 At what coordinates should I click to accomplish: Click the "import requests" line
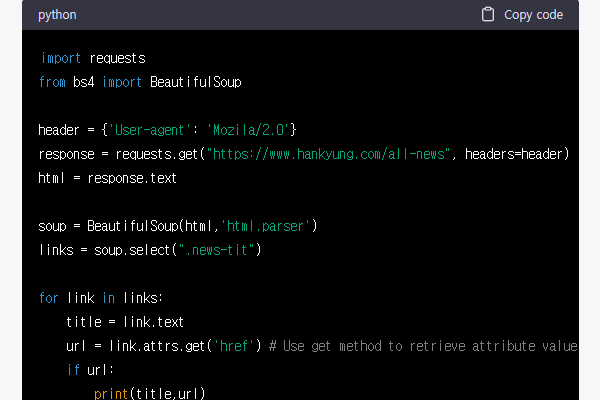point(93,59)
